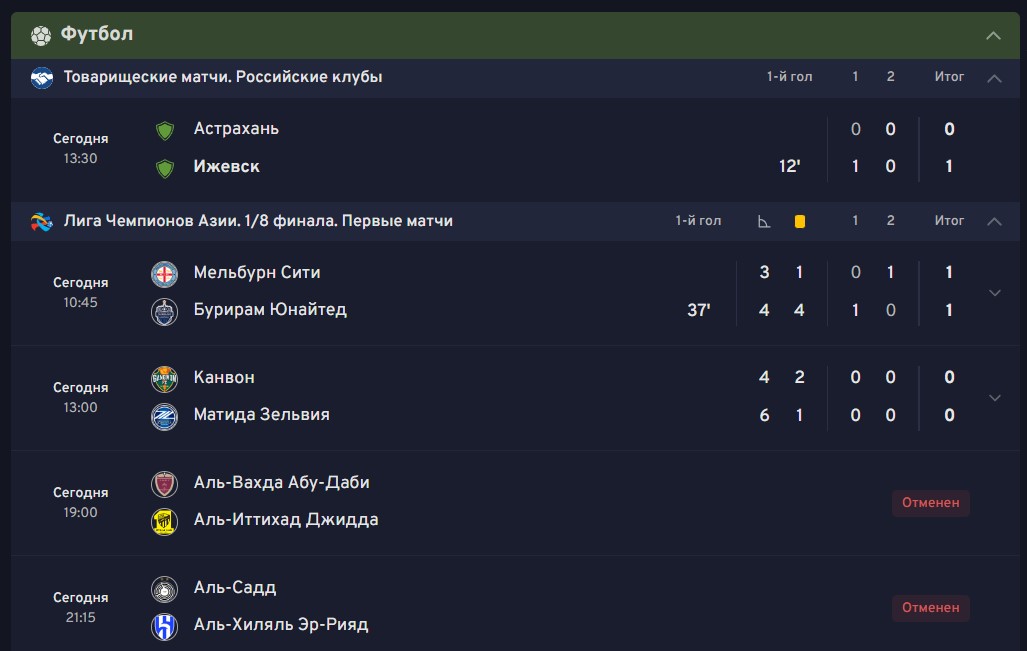Click the Отменен badge for Аль-Вахда match
Viewport: 1027px width, 651px height.
click(930, 503)
